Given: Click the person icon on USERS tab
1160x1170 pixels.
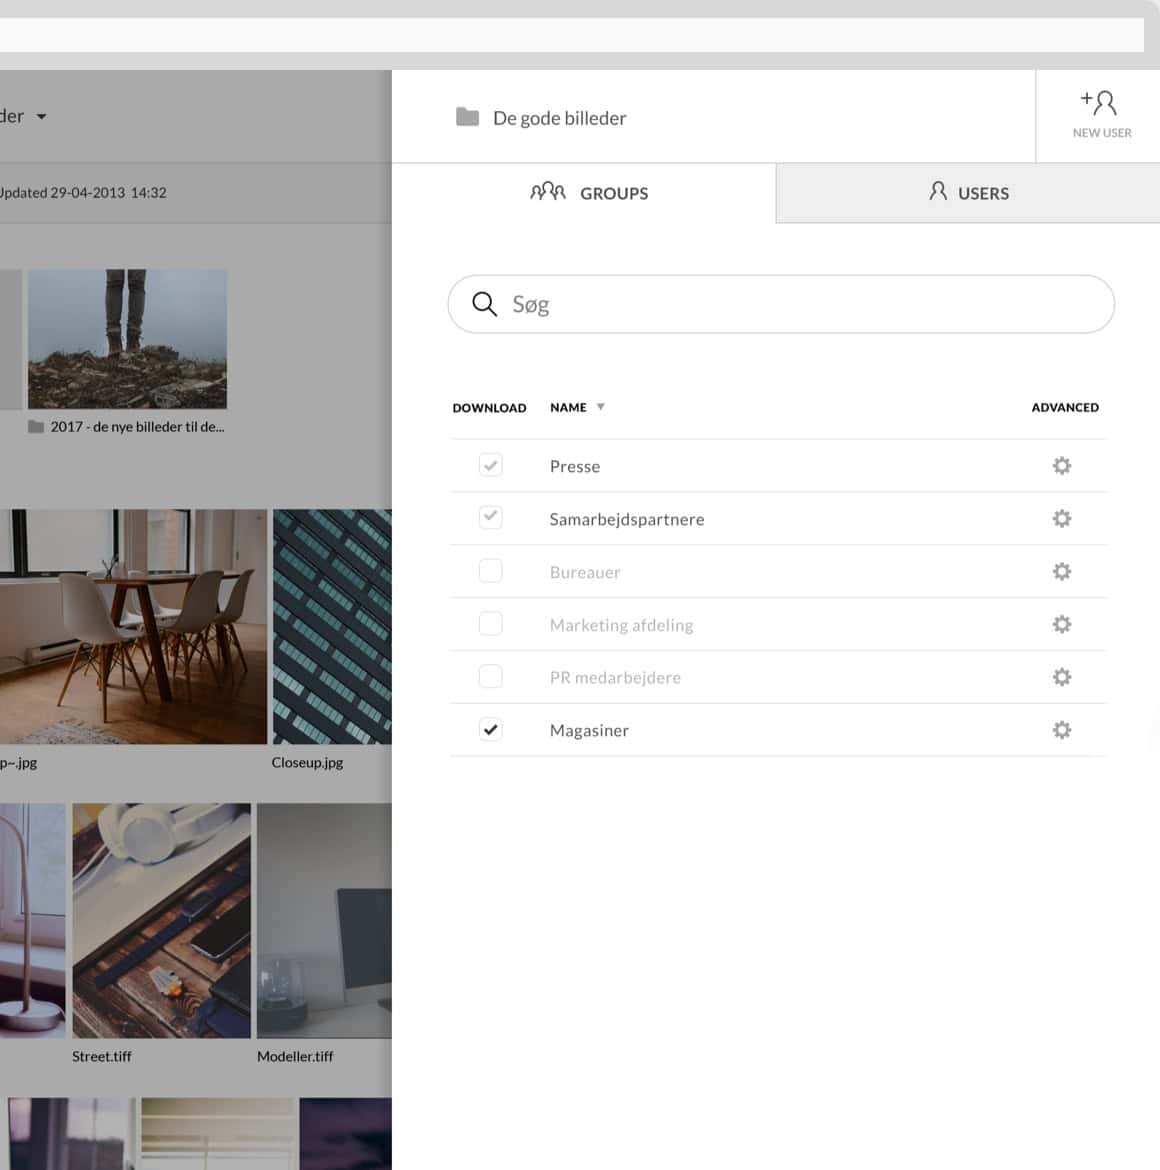Looking at the screenshot, I should tap(938, 191).
